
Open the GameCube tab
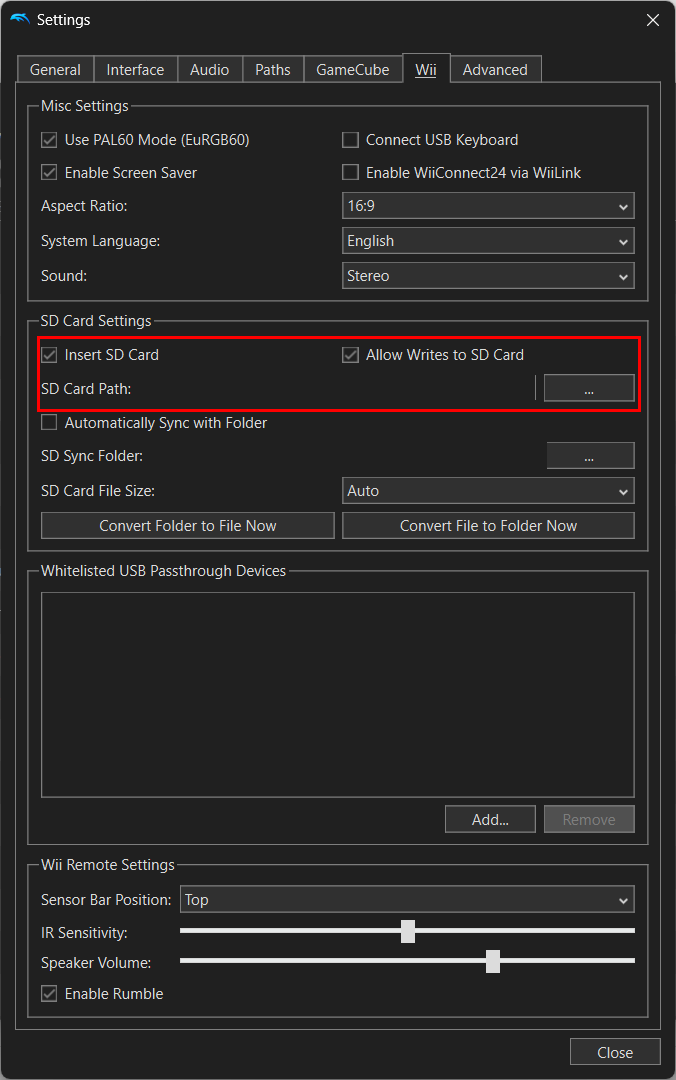click(x=353, y=70)
